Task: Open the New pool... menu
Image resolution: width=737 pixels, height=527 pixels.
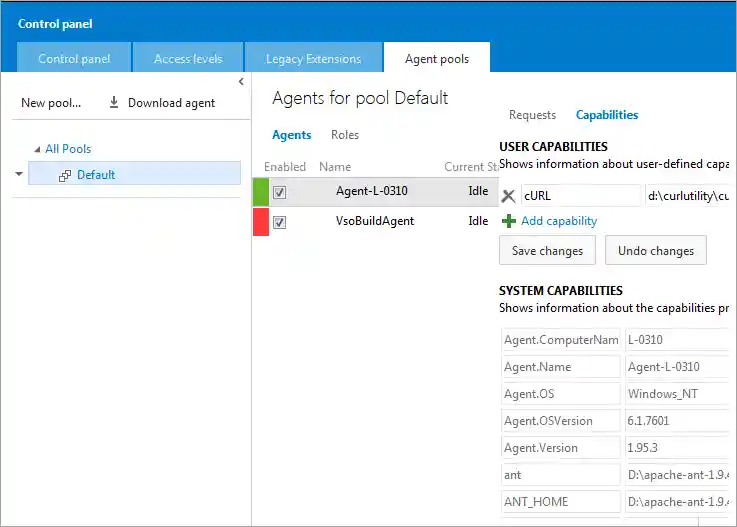Action: coord(51,103)
